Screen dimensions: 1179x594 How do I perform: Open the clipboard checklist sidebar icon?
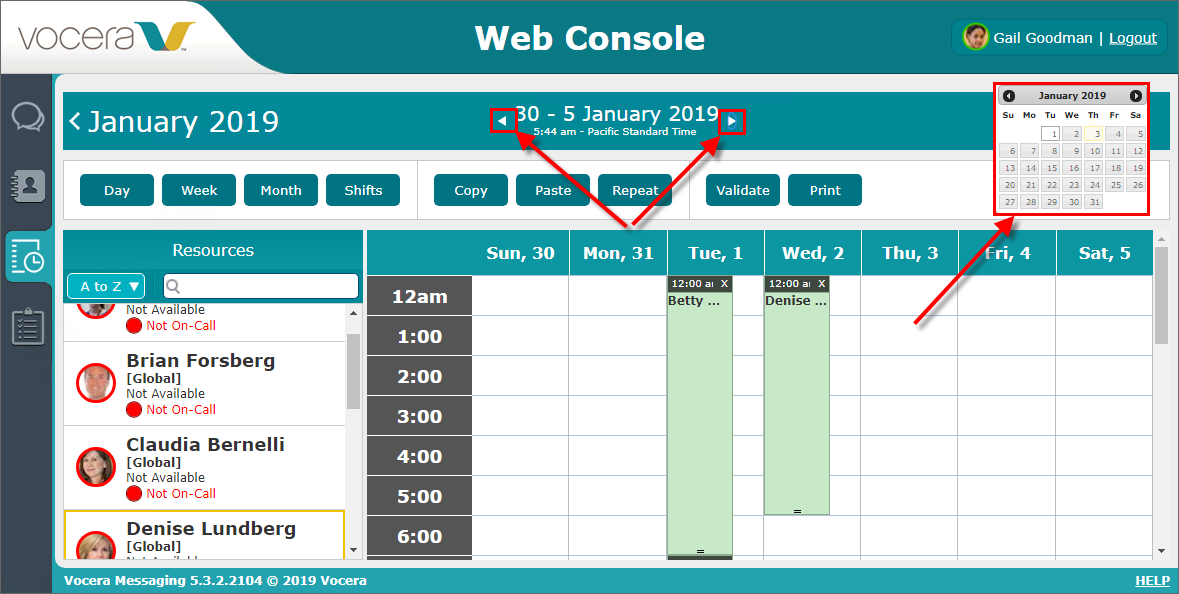[x=27, y=326]
